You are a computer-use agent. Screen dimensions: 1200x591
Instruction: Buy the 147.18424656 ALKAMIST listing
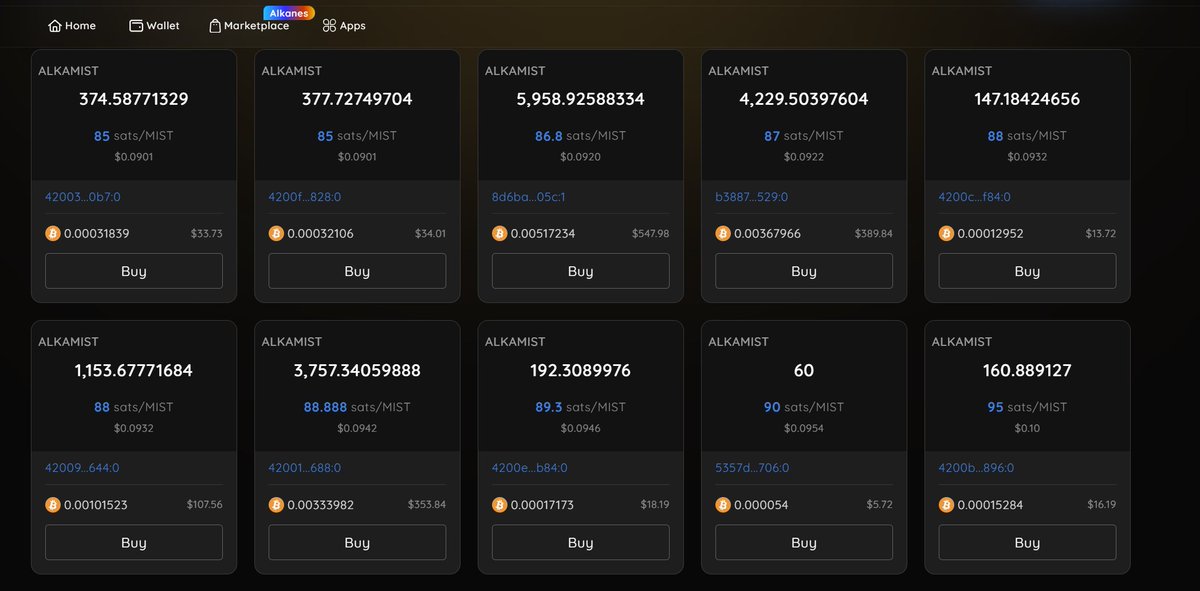[1027, 271]
